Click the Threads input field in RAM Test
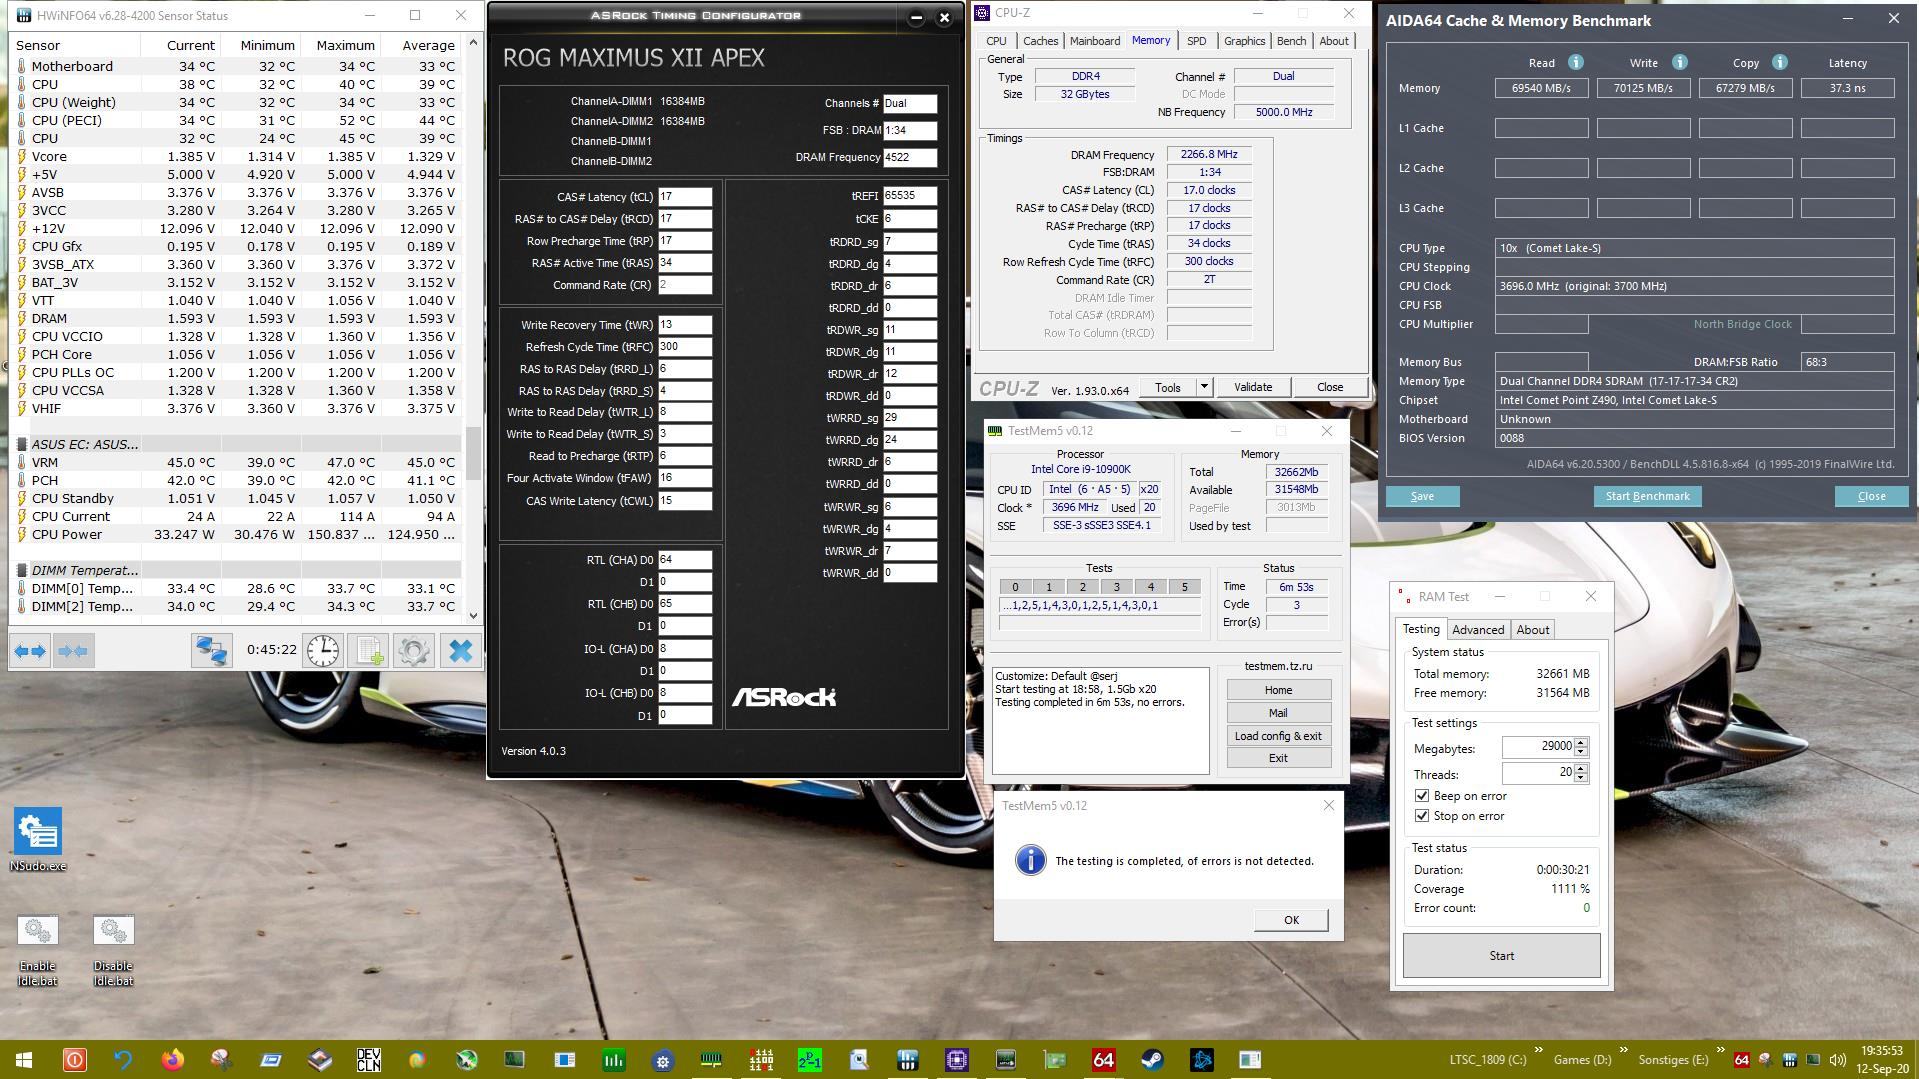 point(1538,773)
